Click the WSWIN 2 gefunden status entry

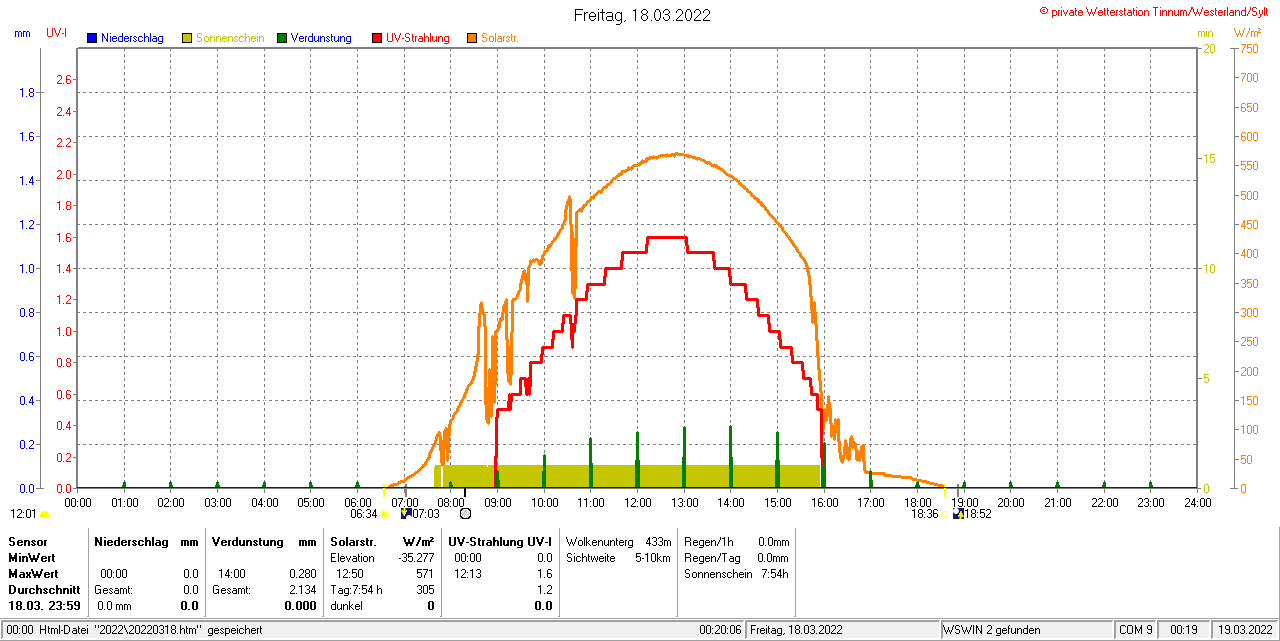click(992, 630)
